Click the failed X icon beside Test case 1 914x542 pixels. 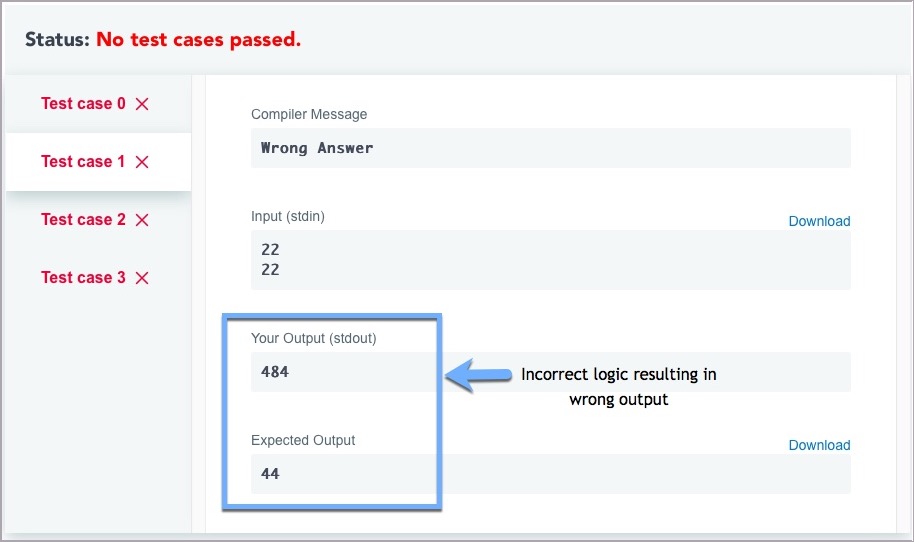point(142,162)
